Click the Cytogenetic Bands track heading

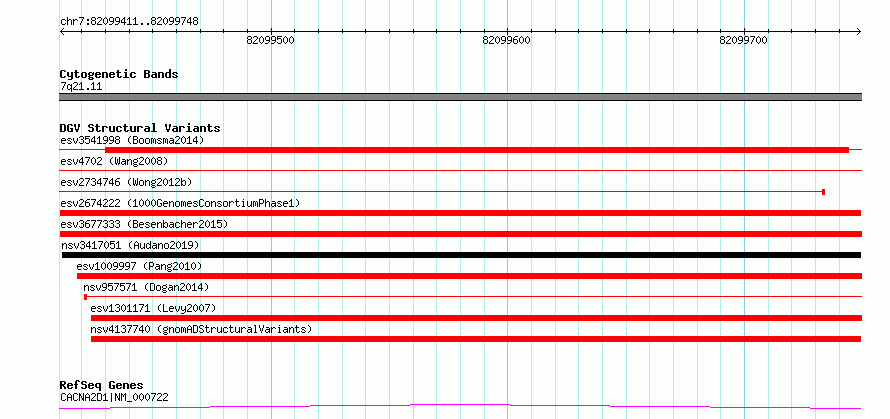(x=119, y=74)
